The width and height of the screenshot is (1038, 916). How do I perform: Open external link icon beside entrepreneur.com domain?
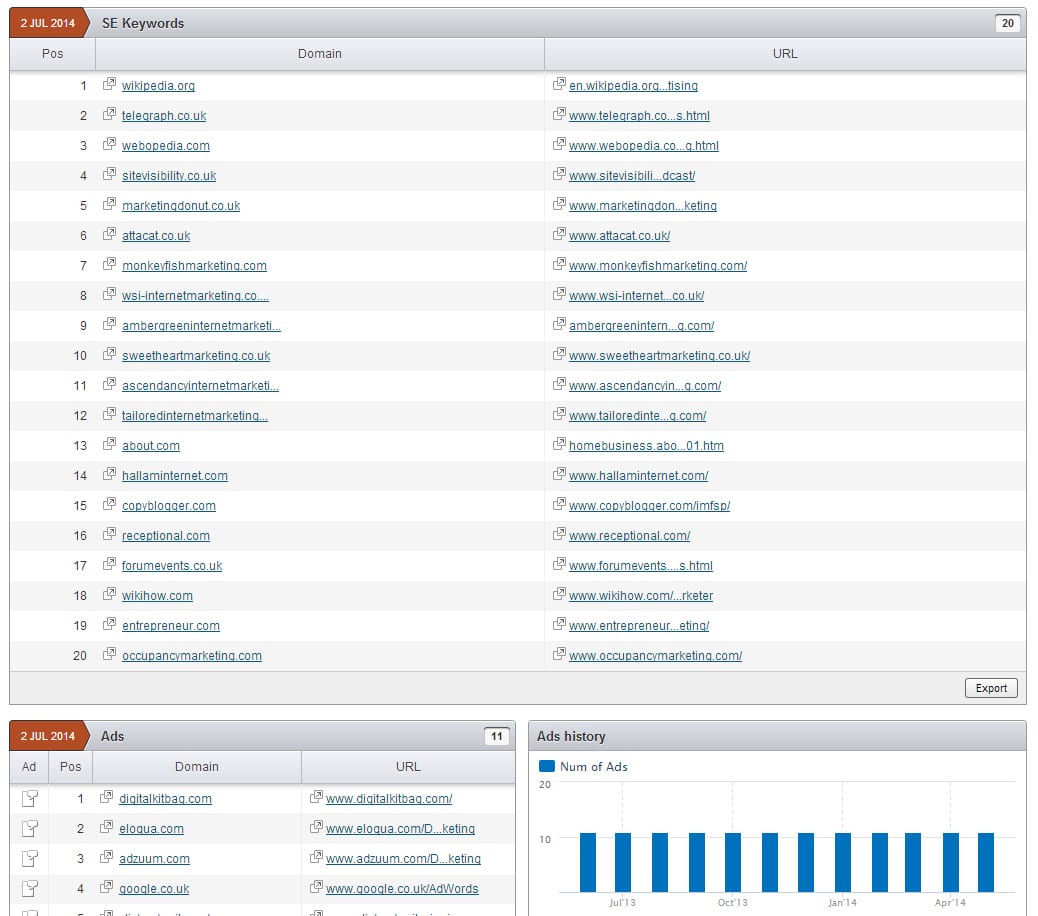109,624
